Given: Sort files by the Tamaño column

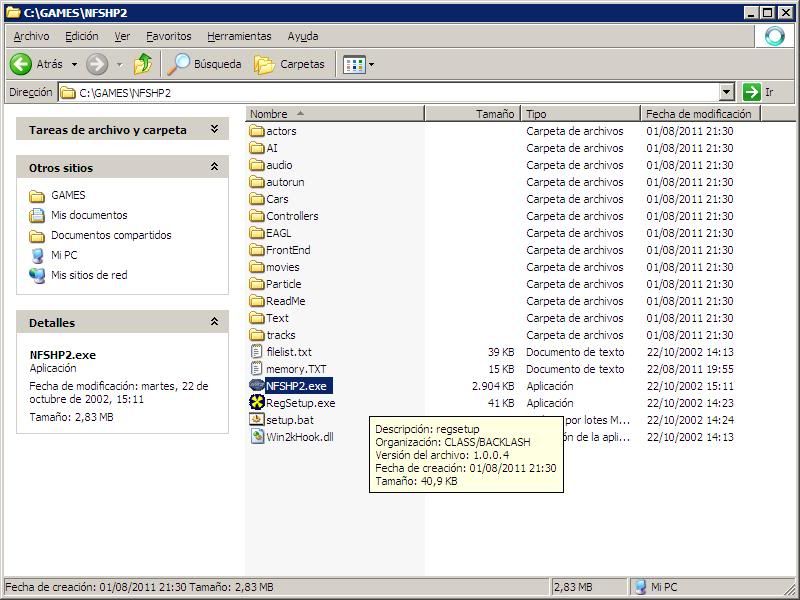Looking at the screenshot, I should [472, 114].
